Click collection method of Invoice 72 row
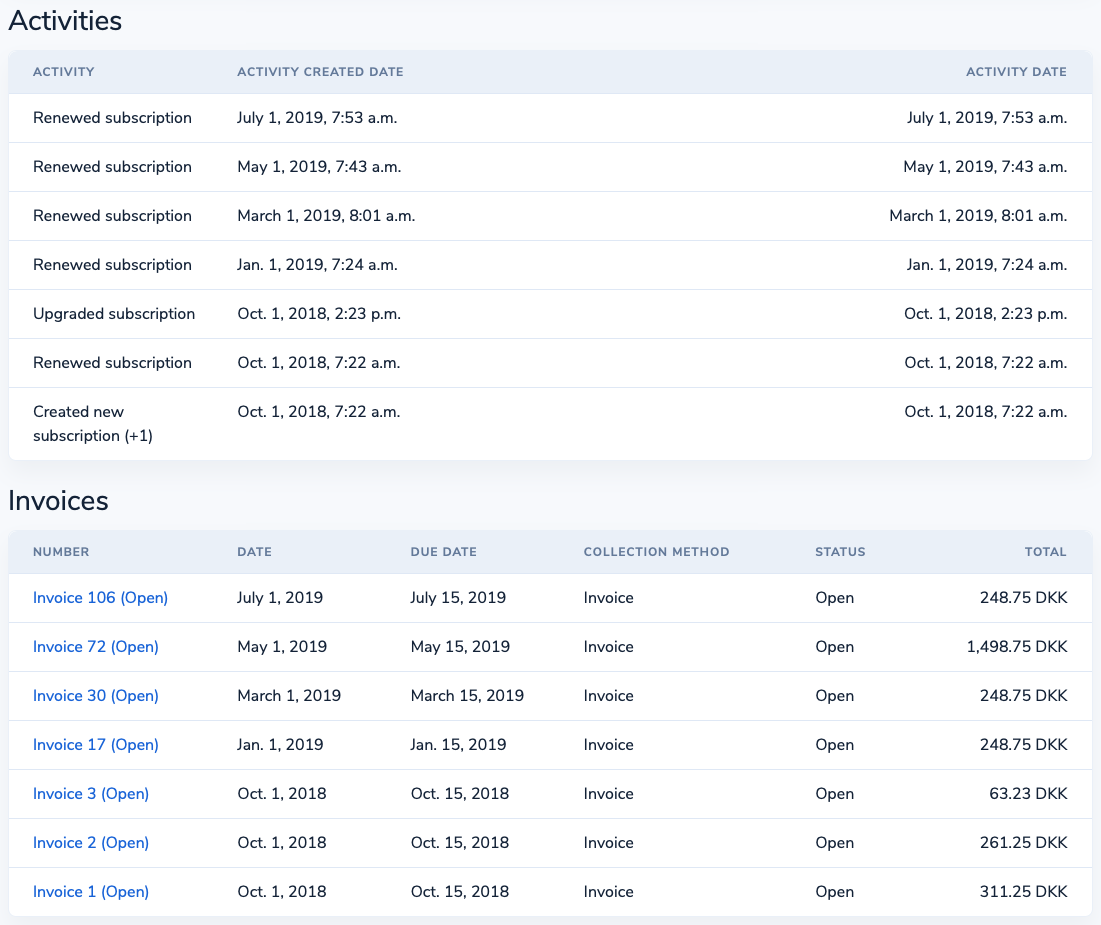 point(609,647)
